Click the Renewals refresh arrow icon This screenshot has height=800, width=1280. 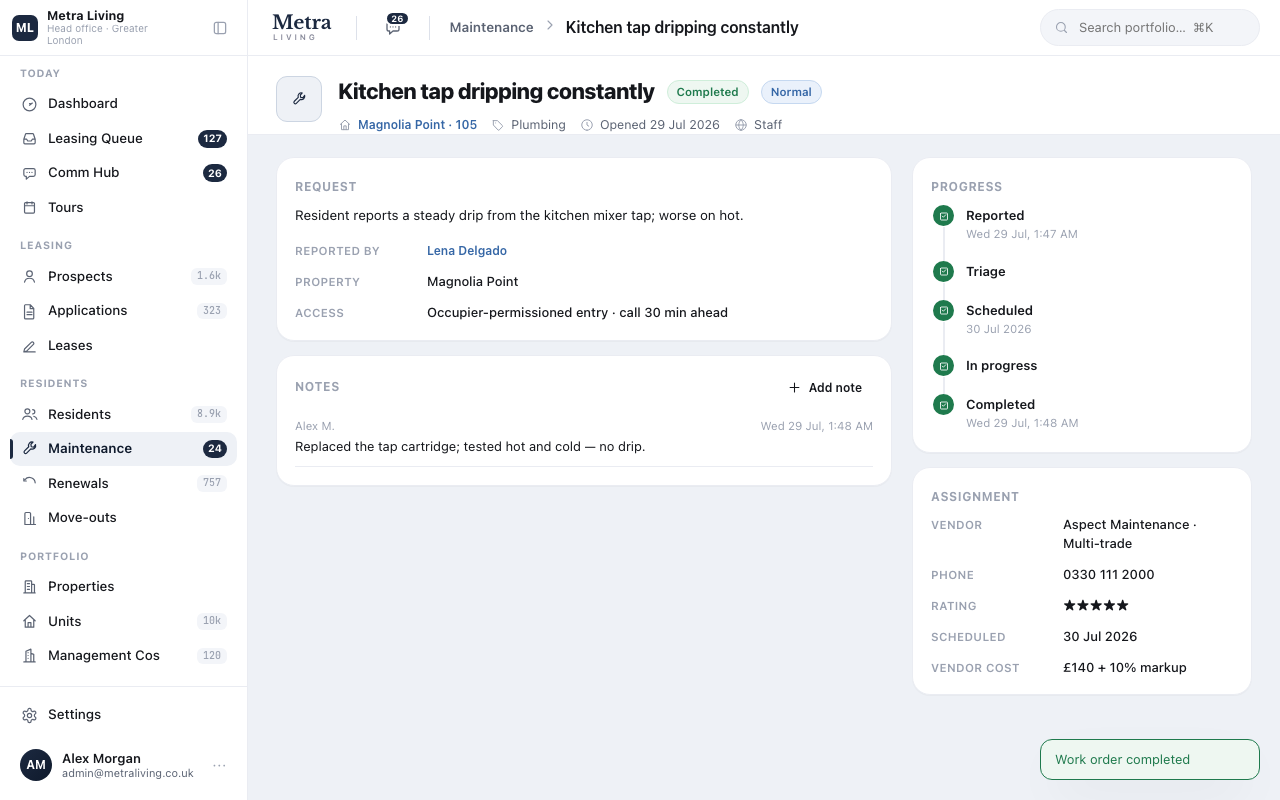(29, 484)
